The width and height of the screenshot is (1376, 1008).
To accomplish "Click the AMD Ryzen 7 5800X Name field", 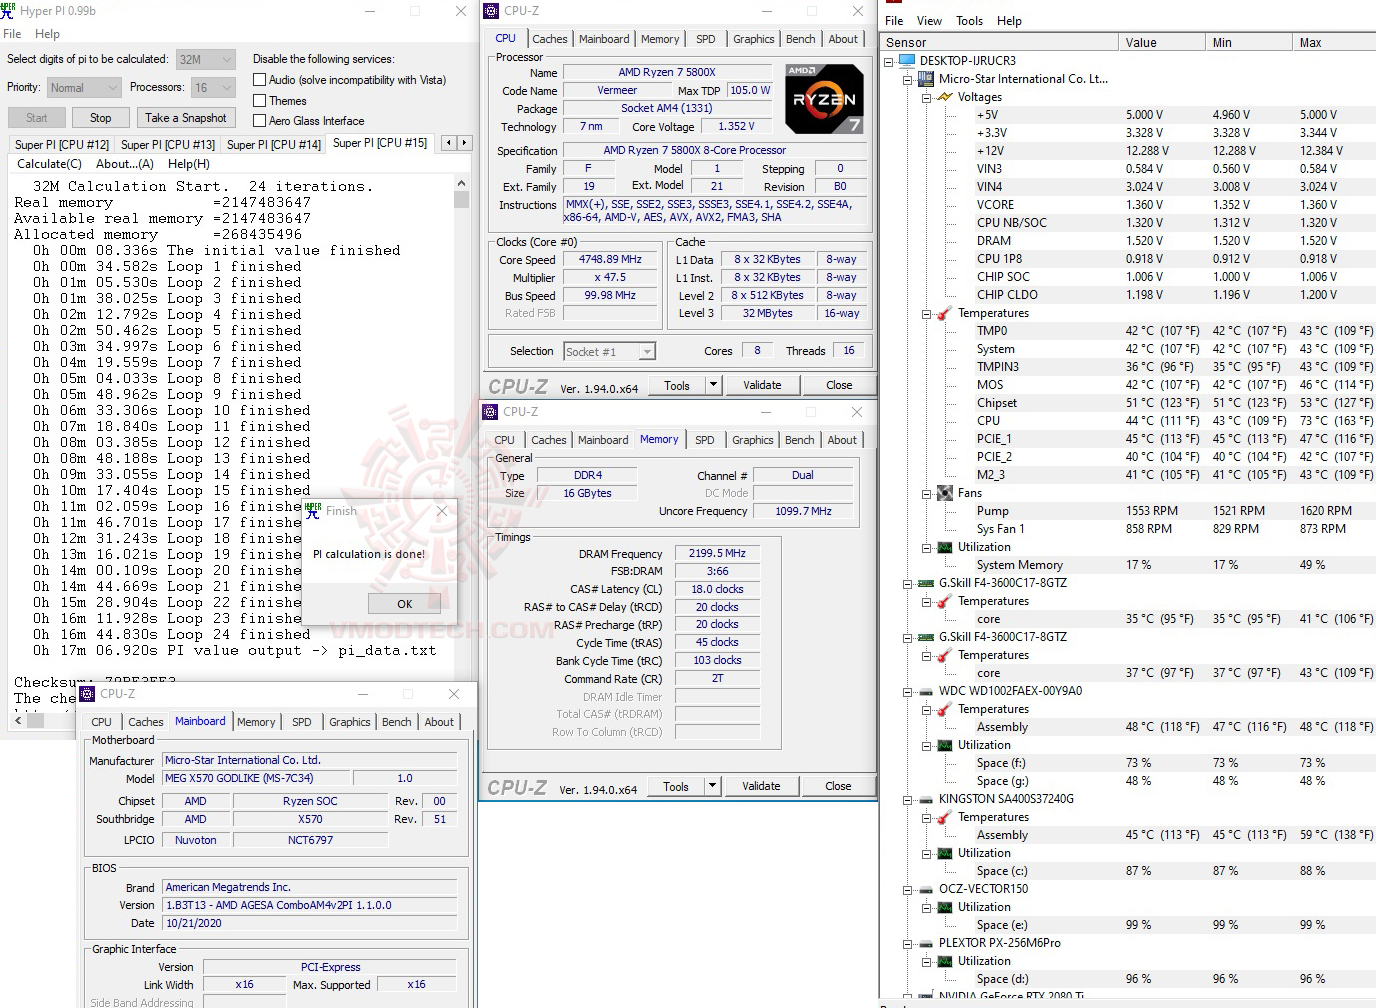I will coord(667,72).
